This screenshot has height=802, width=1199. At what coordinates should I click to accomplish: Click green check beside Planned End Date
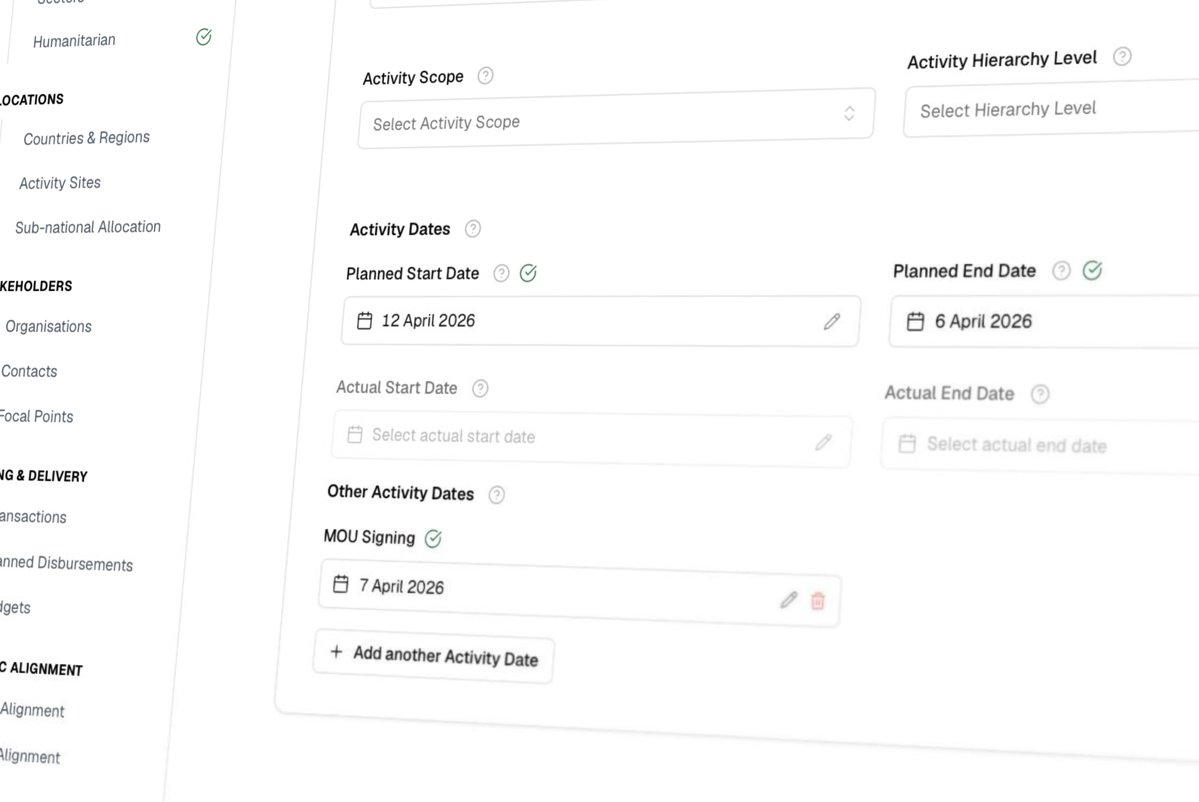(x=1093, y=270)
